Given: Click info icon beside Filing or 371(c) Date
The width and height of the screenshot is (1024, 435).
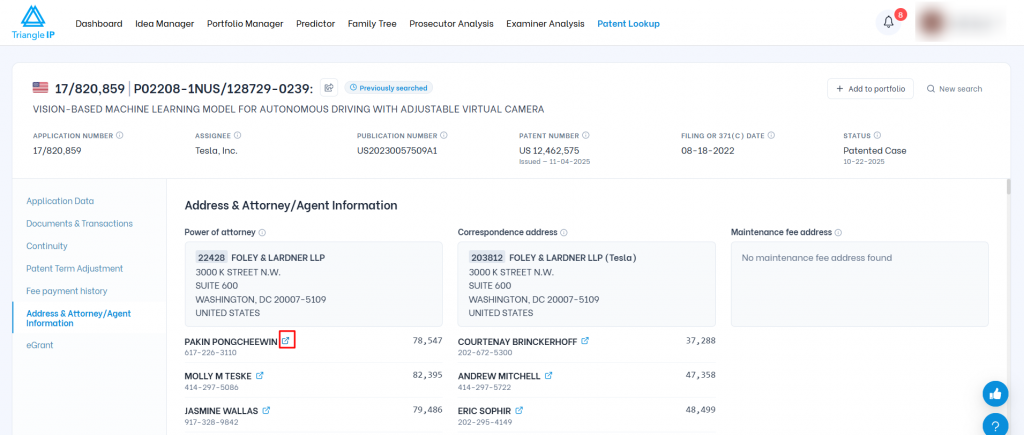Looking at the screenshot, I should [771, 136].
